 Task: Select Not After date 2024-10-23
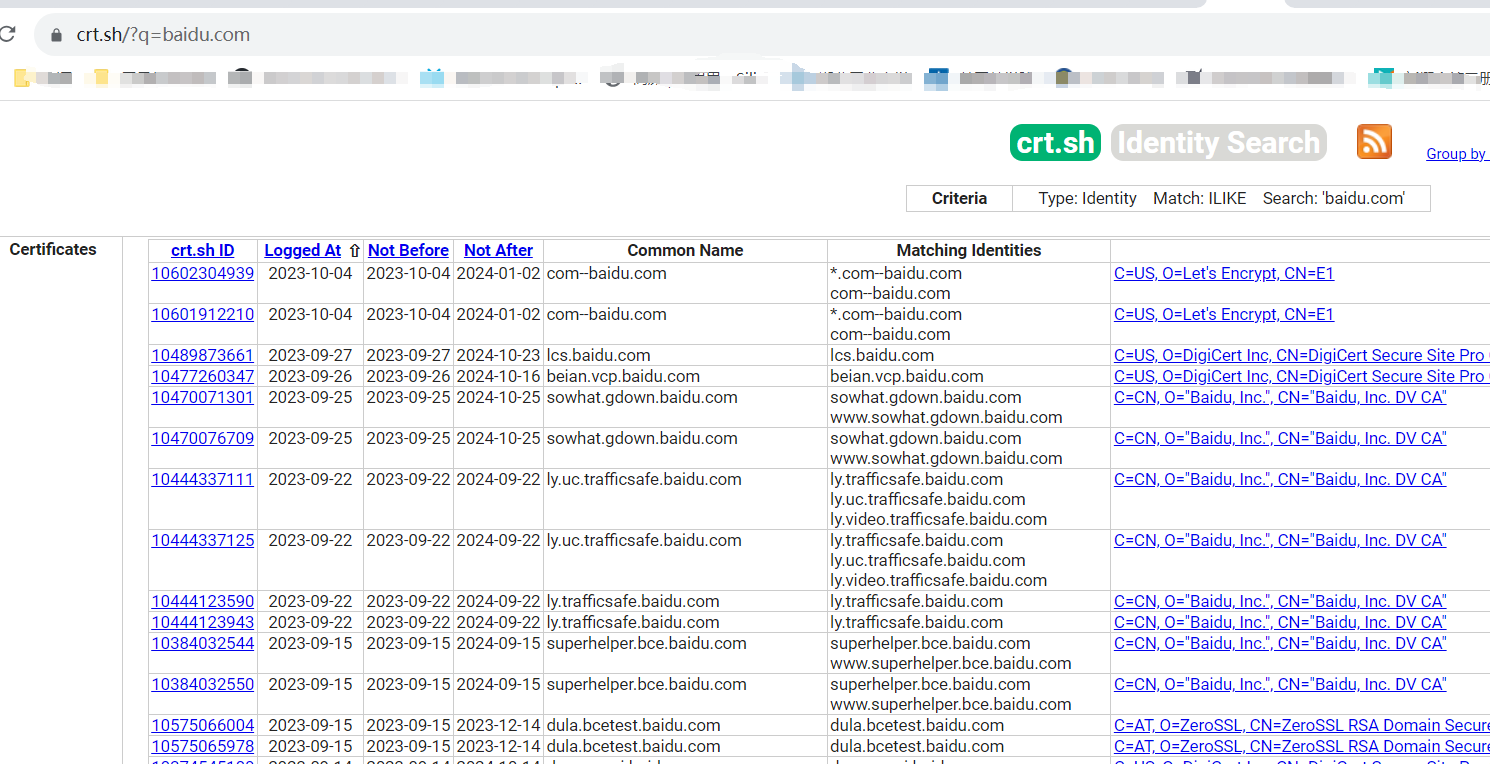[x=498, y=355]
